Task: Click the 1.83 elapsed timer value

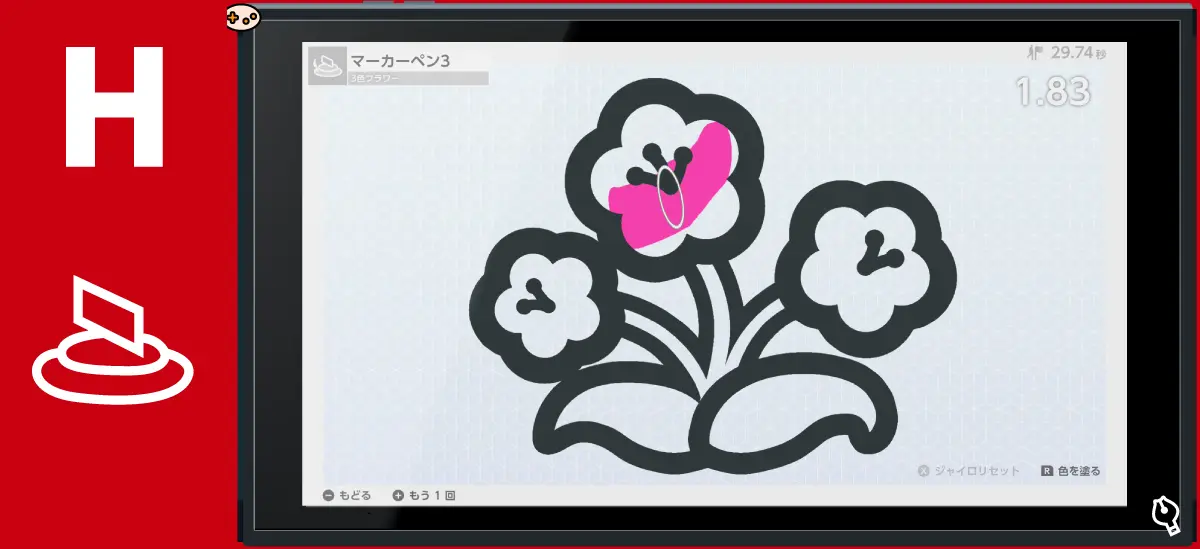Action: 1052,93
